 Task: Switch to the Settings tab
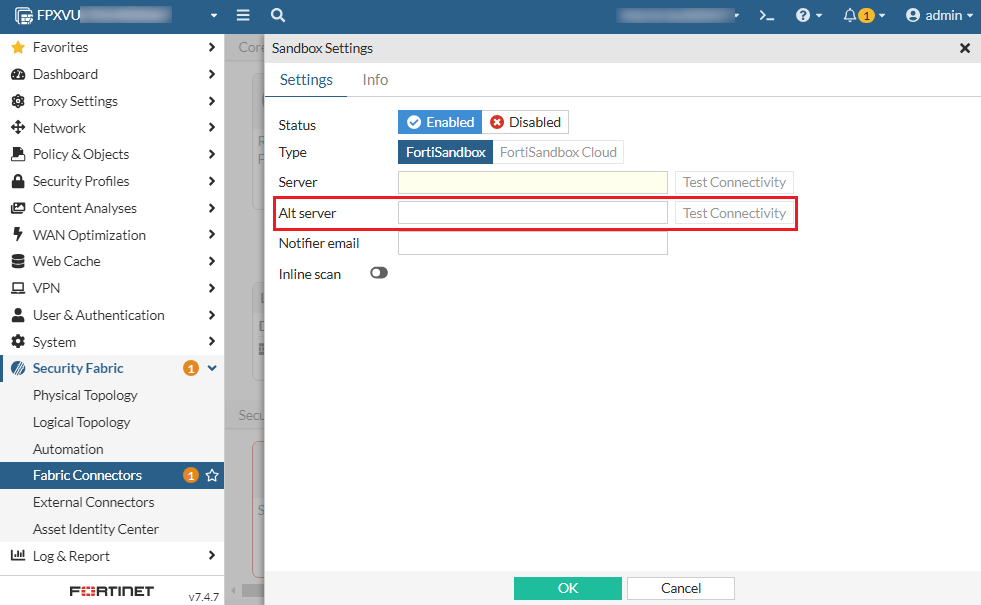[306, 80]
